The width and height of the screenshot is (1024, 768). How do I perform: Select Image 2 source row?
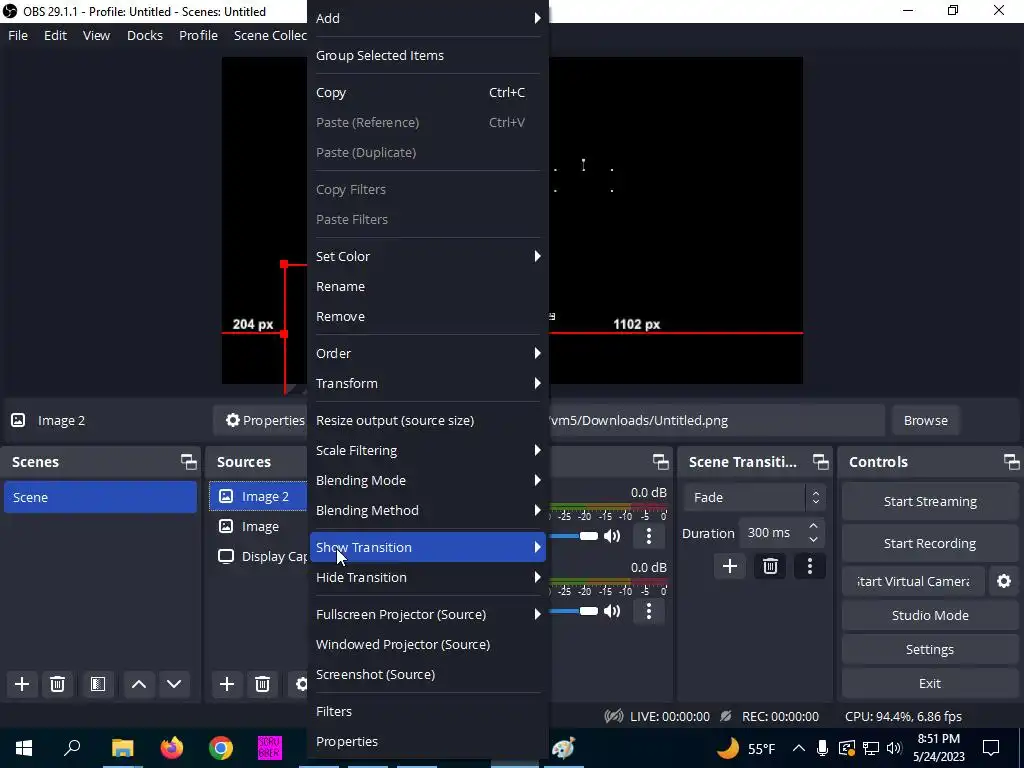pos(259,496)
